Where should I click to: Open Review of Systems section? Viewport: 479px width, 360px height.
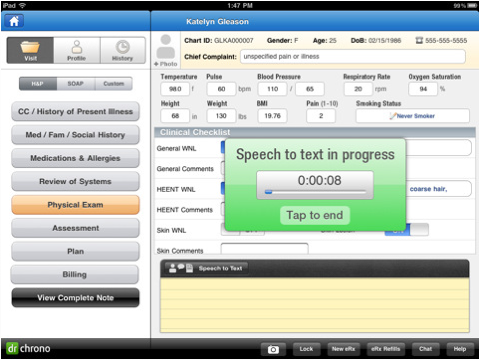[75, 181]
